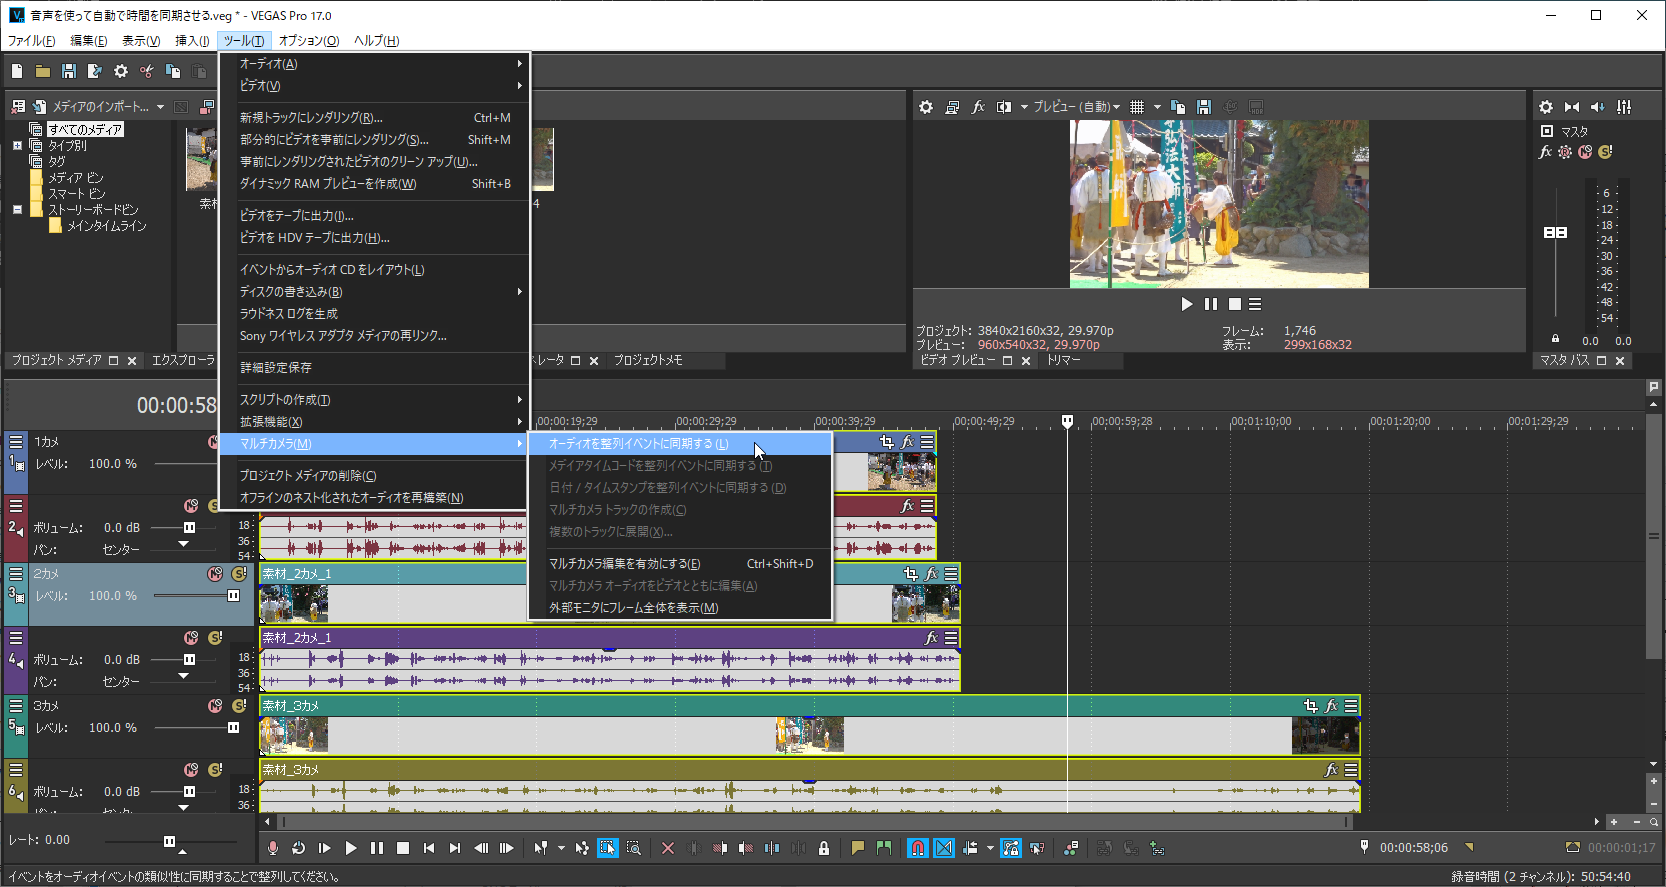Switch to プロジェクトメモ tab
Screen dimensions: 1666x887
(x=648, y=360)
